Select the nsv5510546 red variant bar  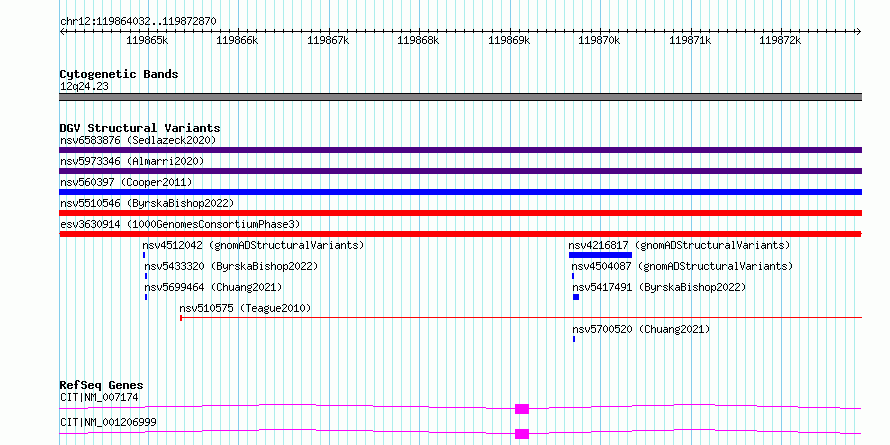[460, 213]
